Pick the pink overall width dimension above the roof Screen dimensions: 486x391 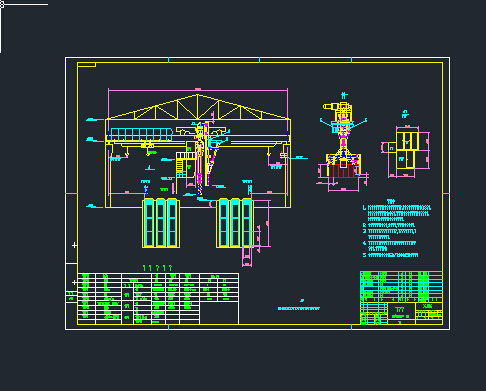[x=198, y=90]
